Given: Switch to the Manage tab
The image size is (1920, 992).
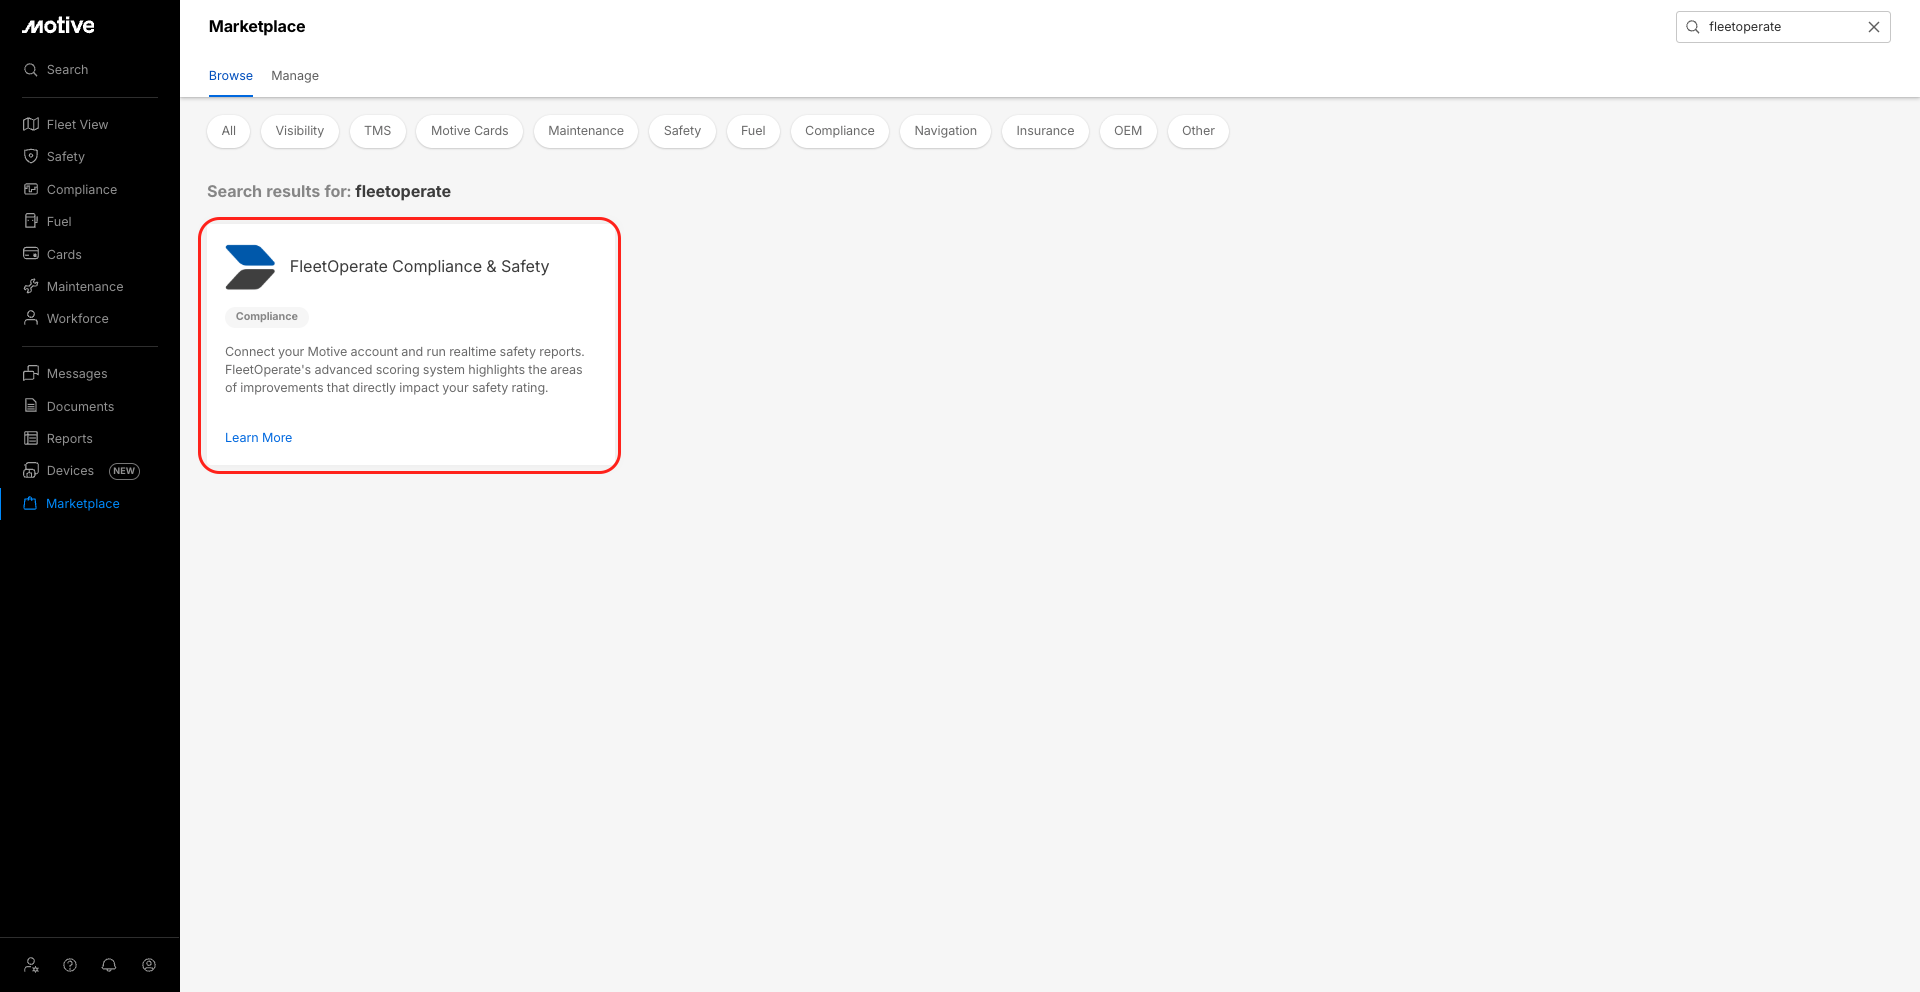Looking at the screenshot, I should coord(295,76).
